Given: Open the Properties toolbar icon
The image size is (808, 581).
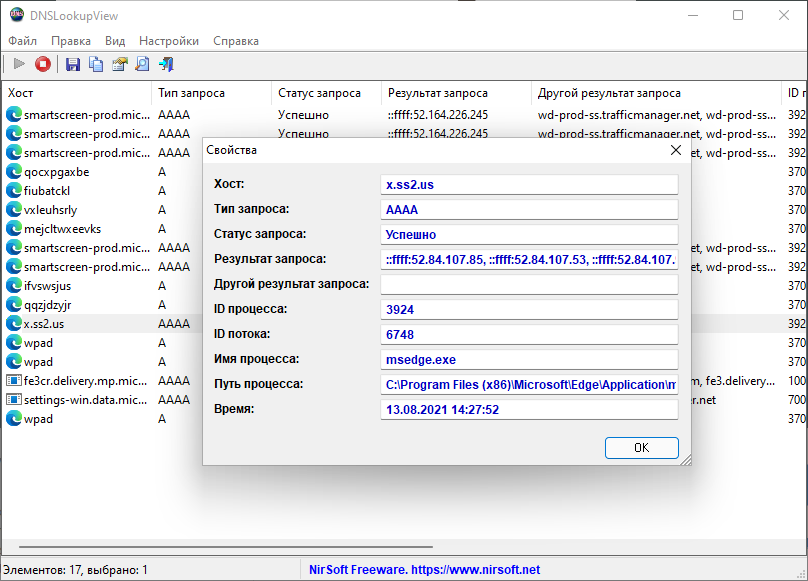Looking at the screenshot, I should pos(120,64).
